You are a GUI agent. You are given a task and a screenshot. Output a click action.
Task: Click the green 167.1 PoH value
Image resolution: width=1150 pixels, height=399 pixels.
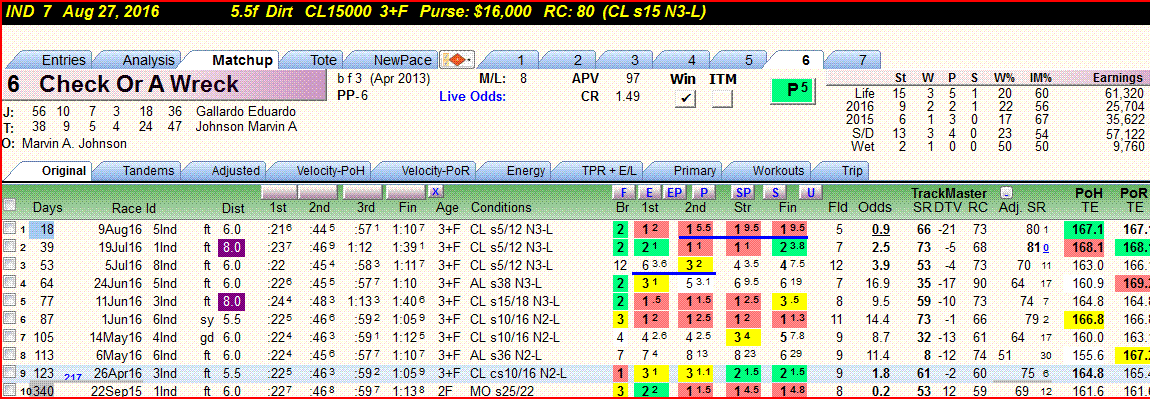coord(1085,229)
